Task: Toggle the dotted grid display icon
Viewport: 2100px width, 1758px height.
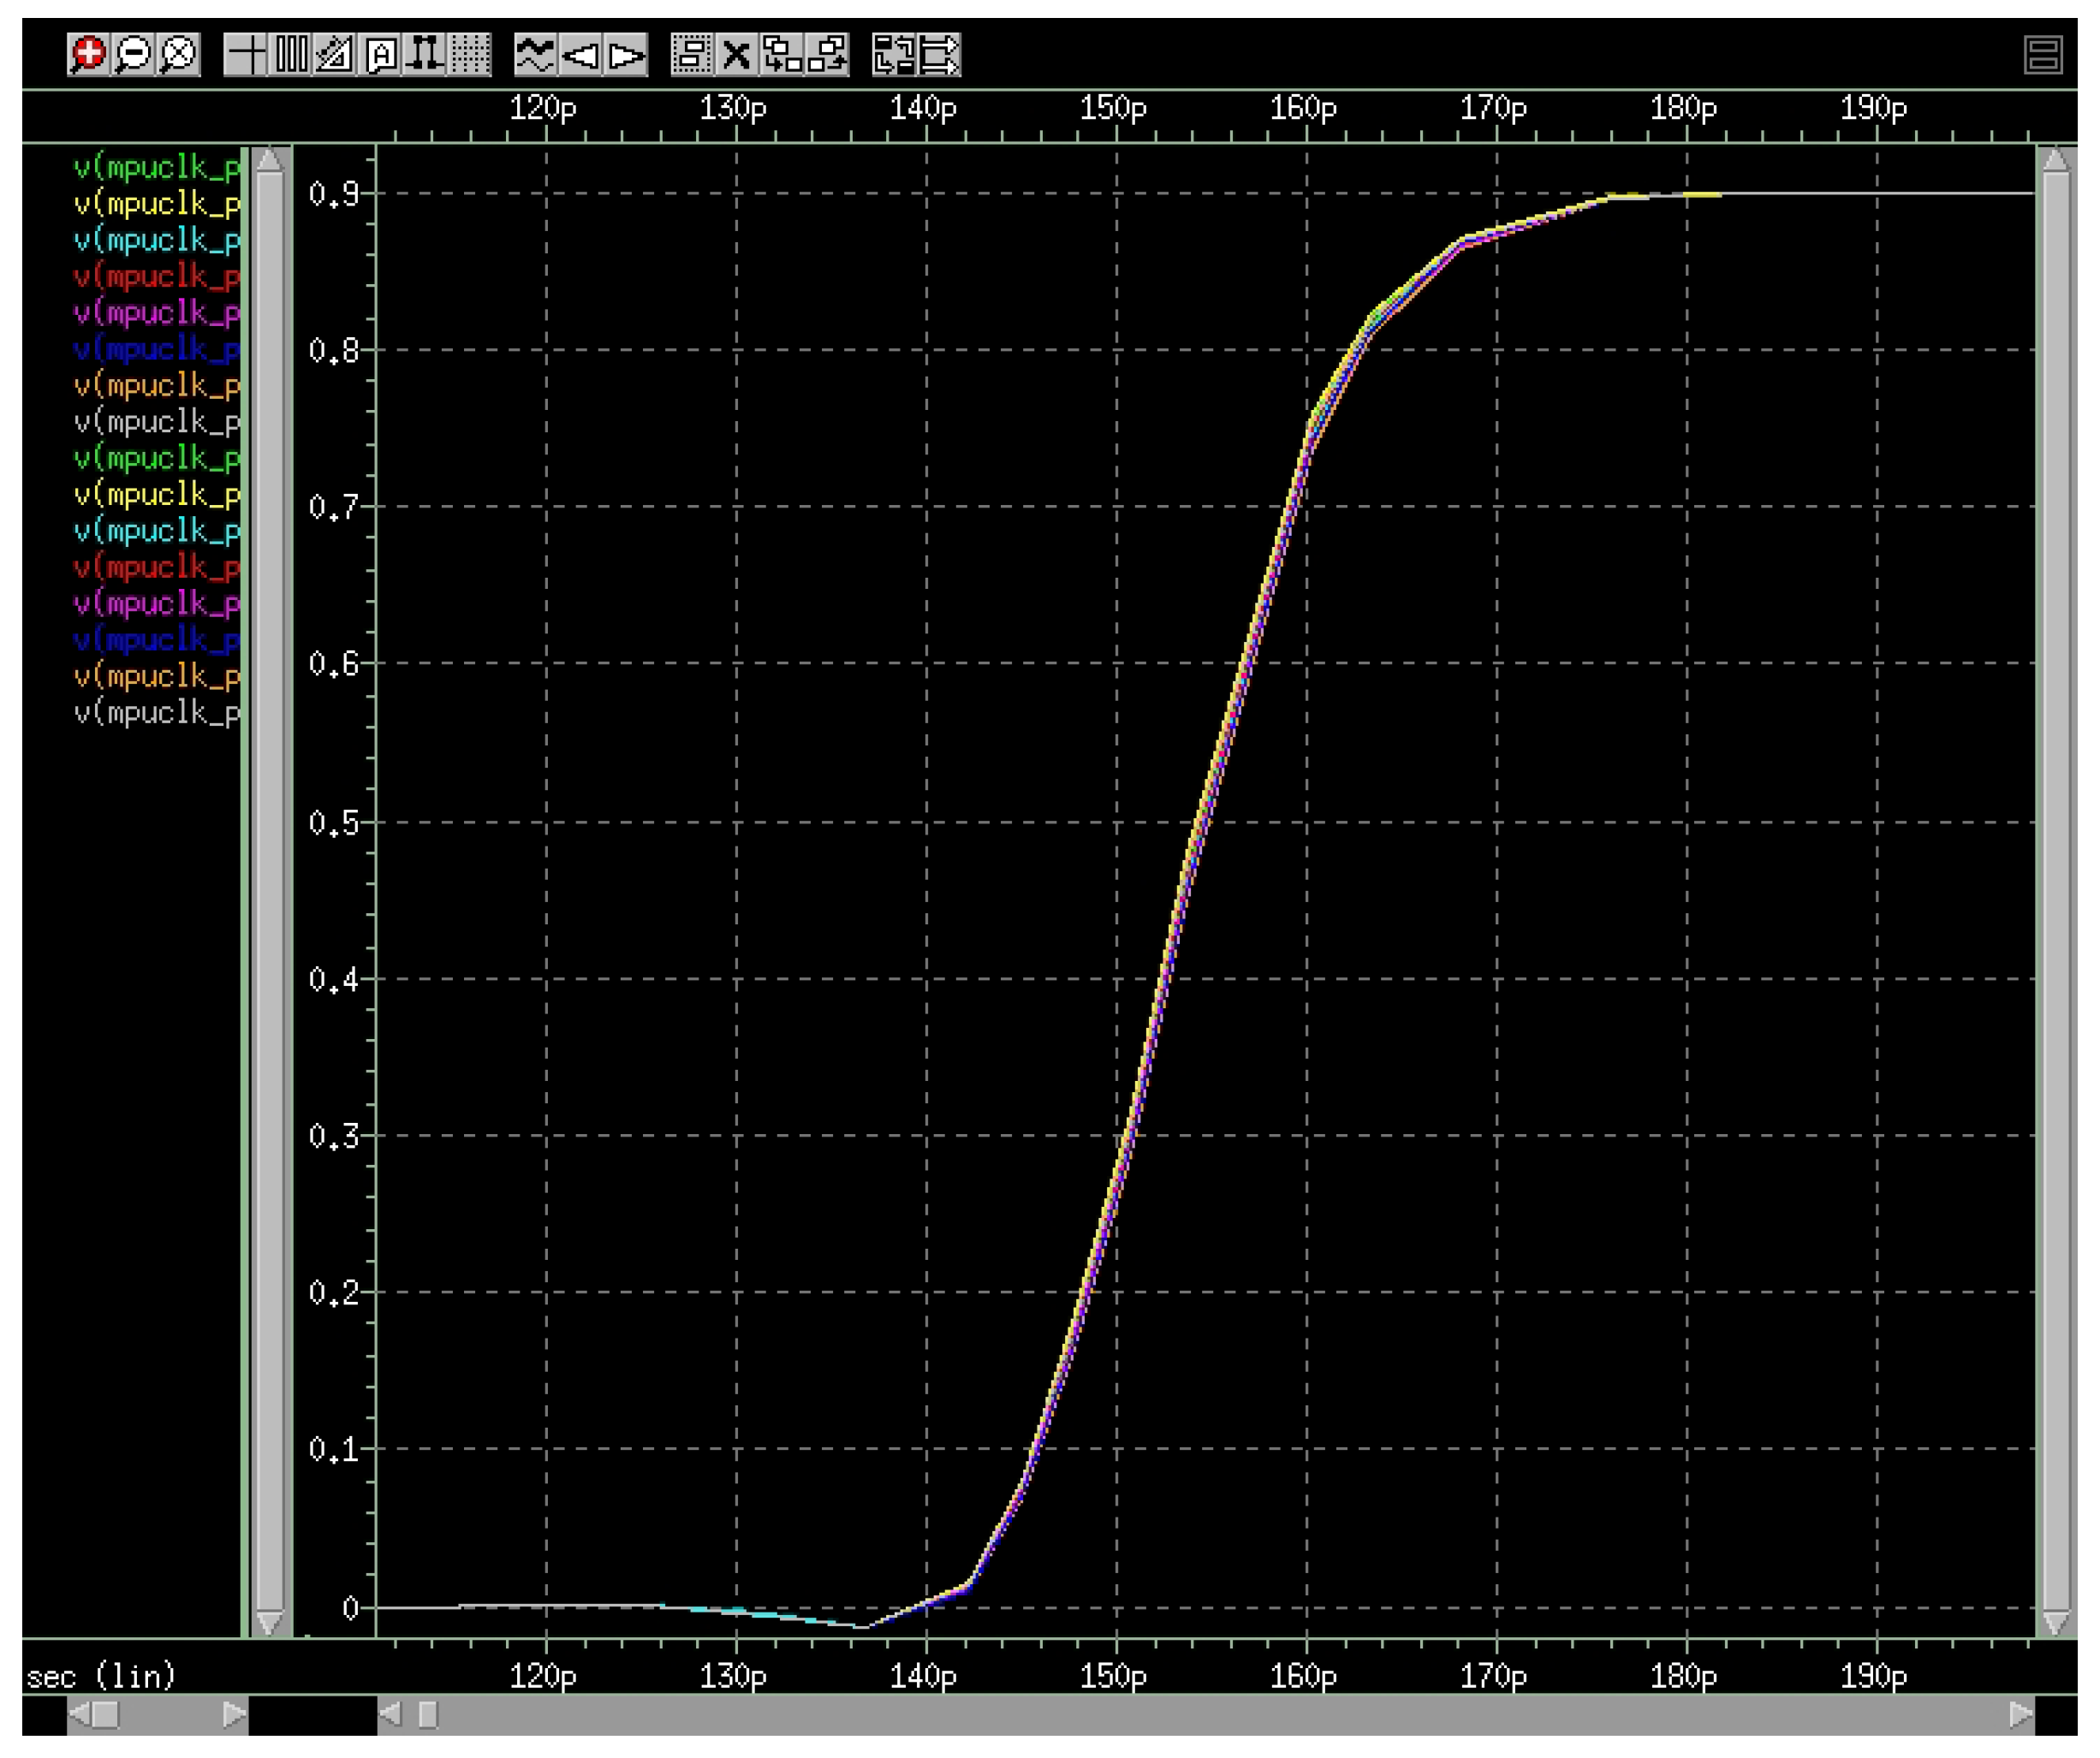Action: click(x=470, y=54)
